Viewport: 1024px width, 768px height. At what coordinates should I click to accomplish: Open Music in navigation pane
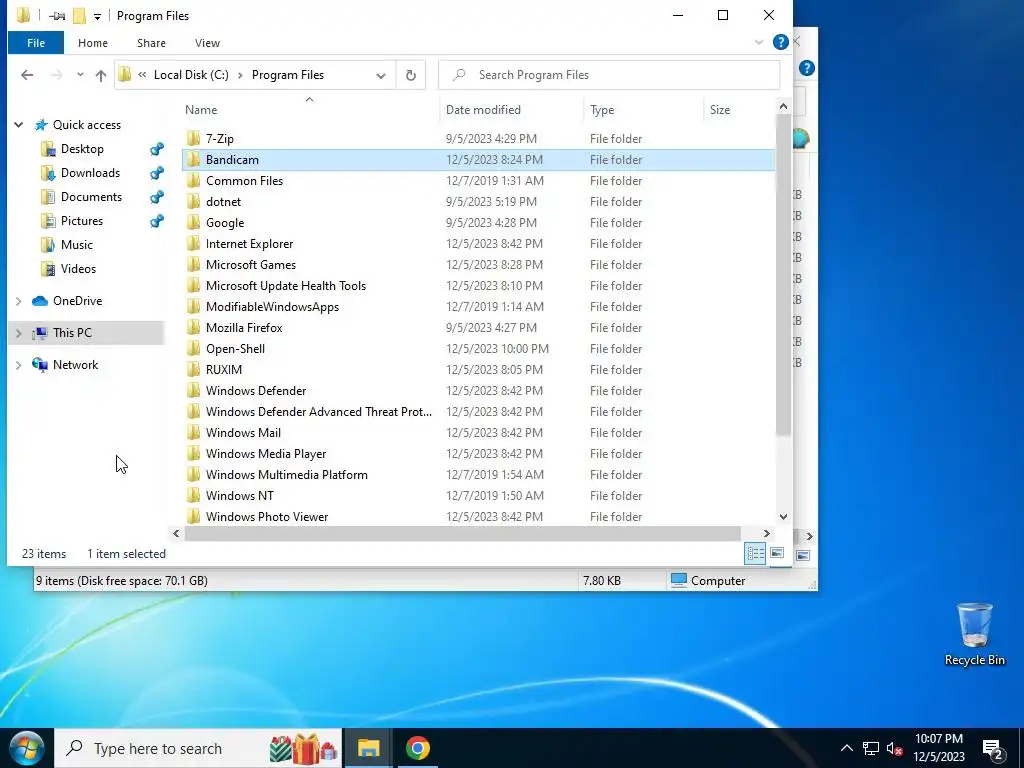76,245
